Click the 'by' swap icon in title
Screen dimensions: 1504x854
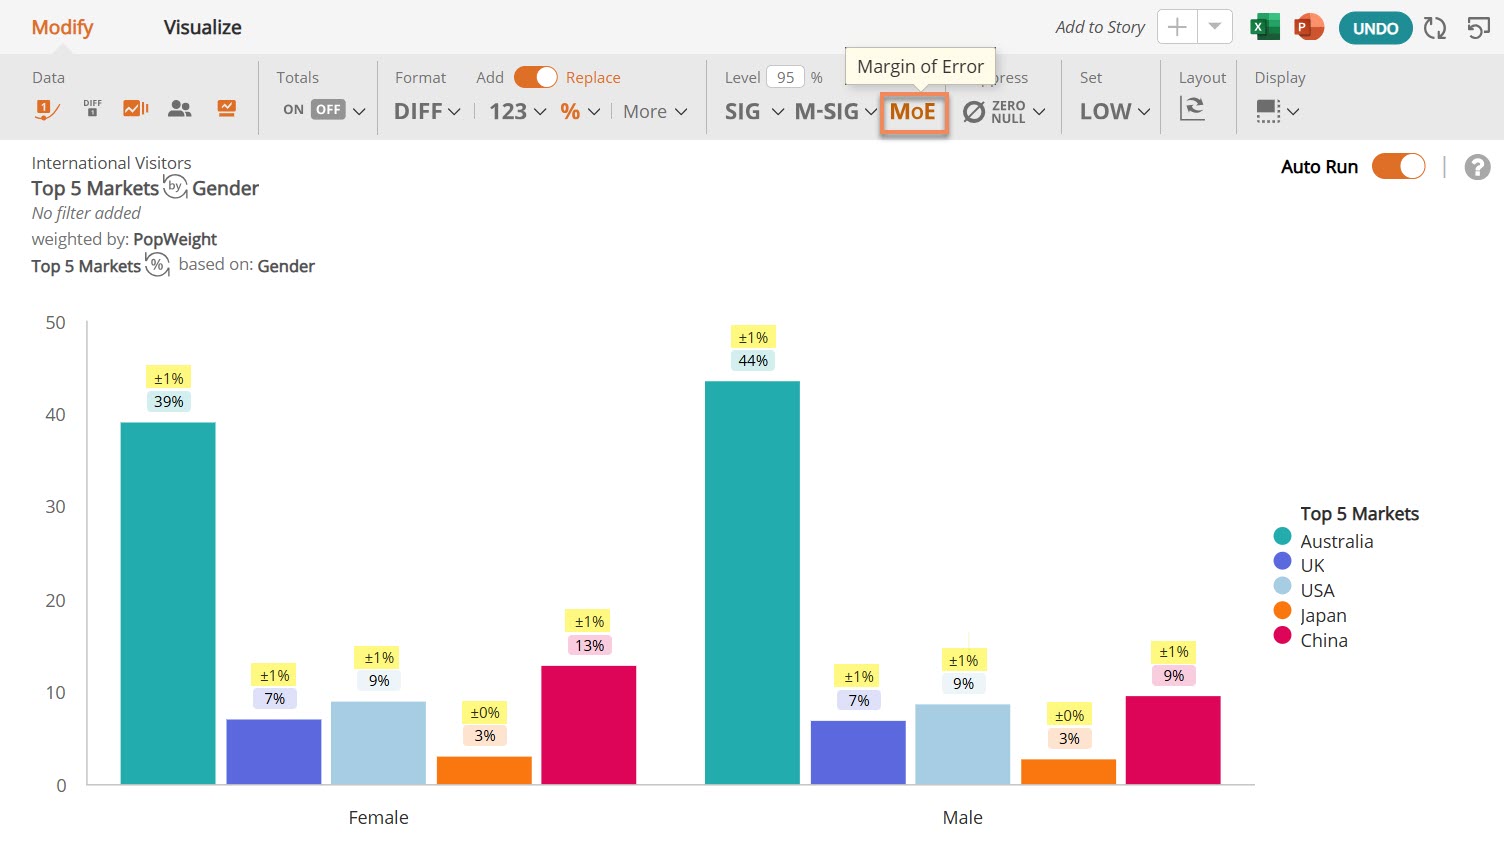(x=175, y=187)
